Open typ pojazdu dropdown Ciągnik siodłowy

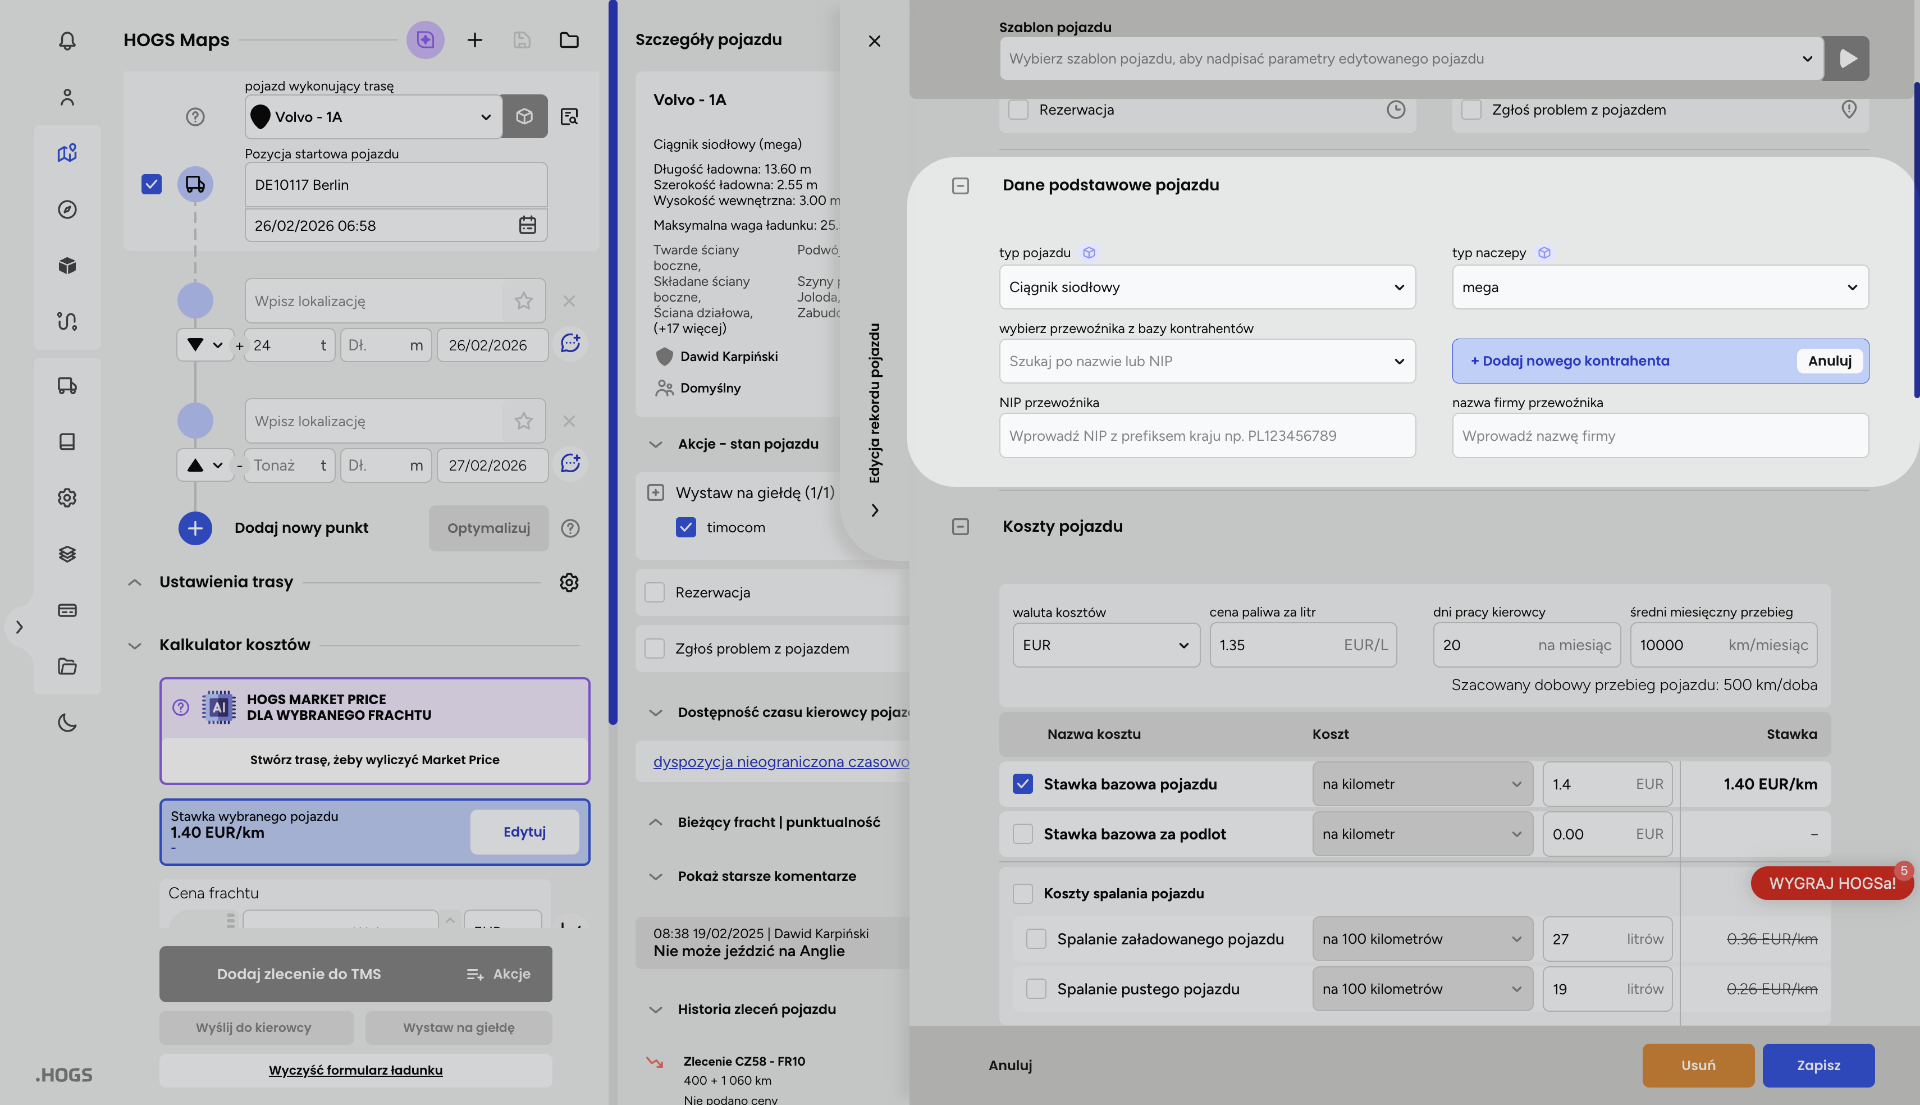click(1206, 287)
